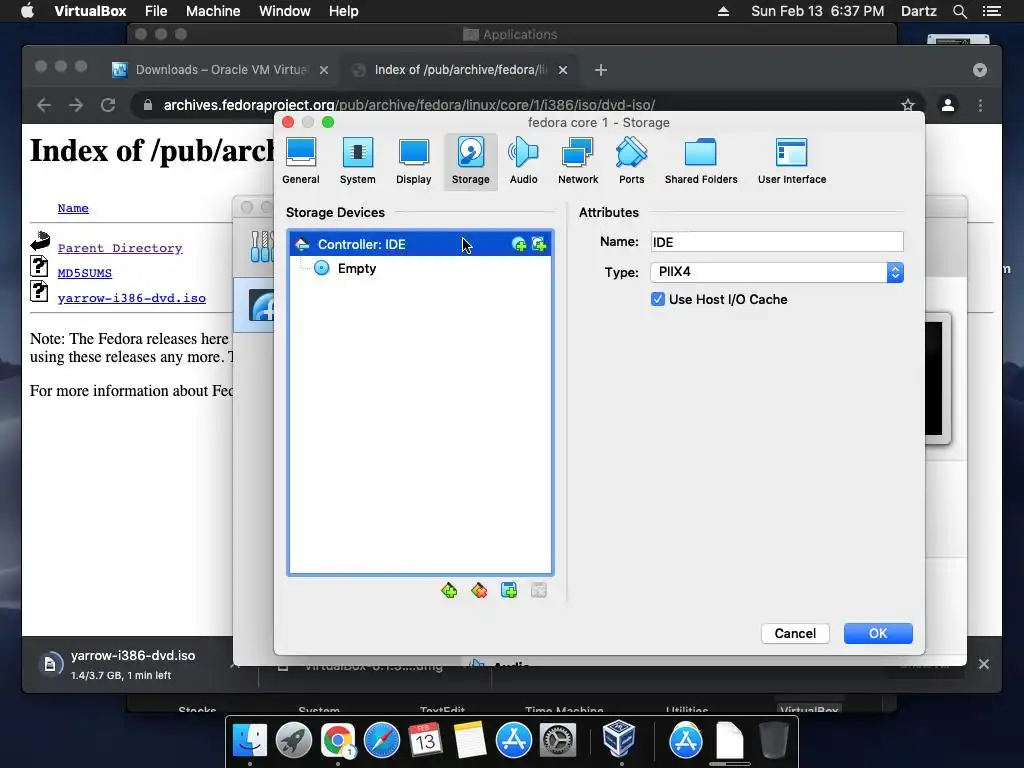Viewport: 1024px width, 768px height.
Task: Open the Control Center list icon in the menu bar
Action: tap(992, 11)
